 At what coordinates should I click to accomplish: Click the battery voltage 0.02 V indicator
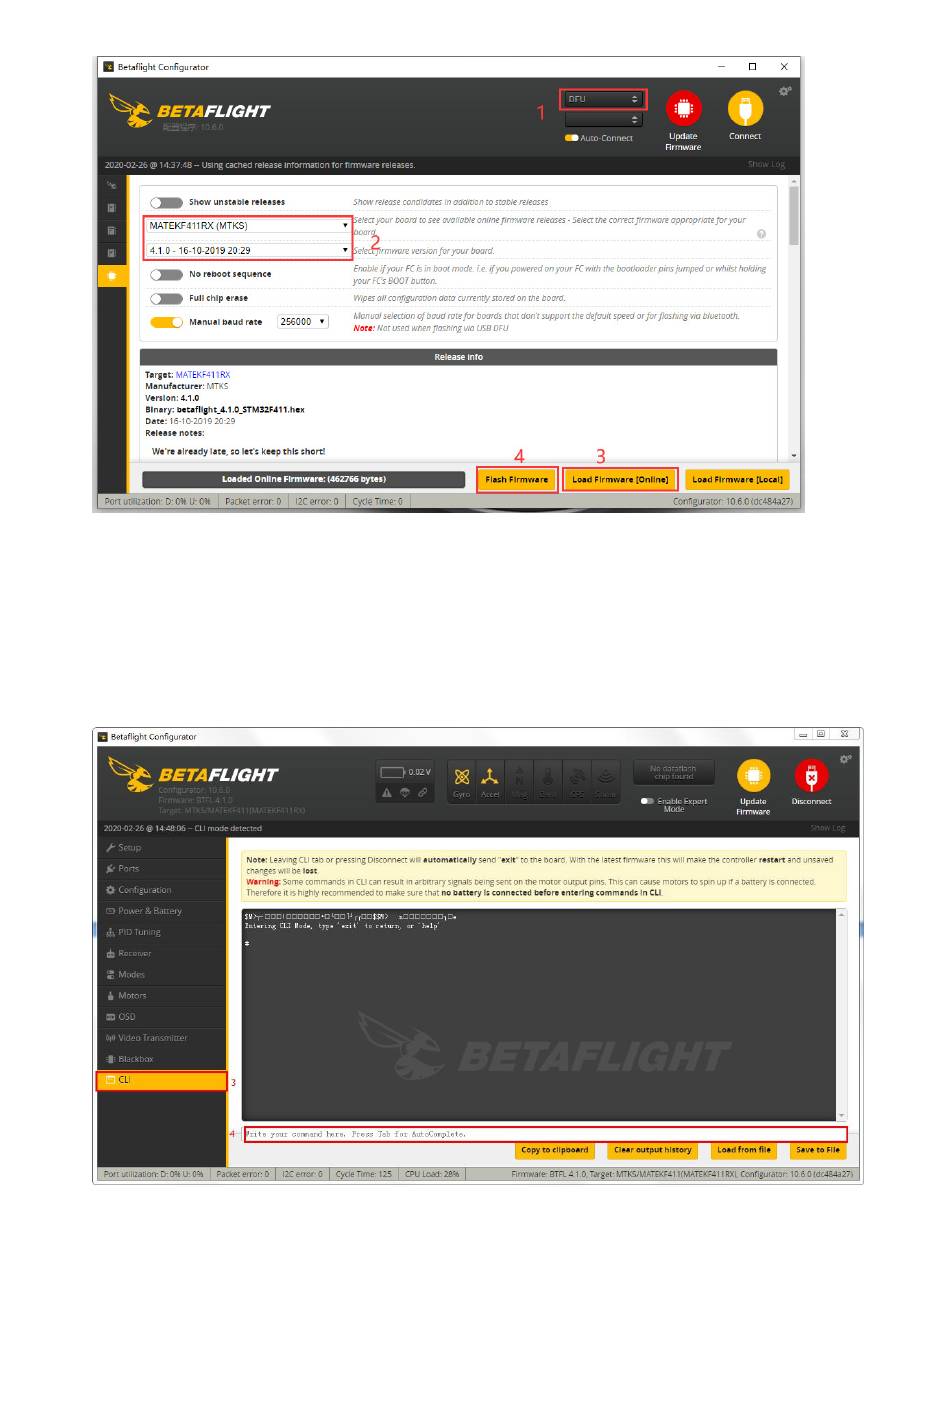[x=406, y=772]
